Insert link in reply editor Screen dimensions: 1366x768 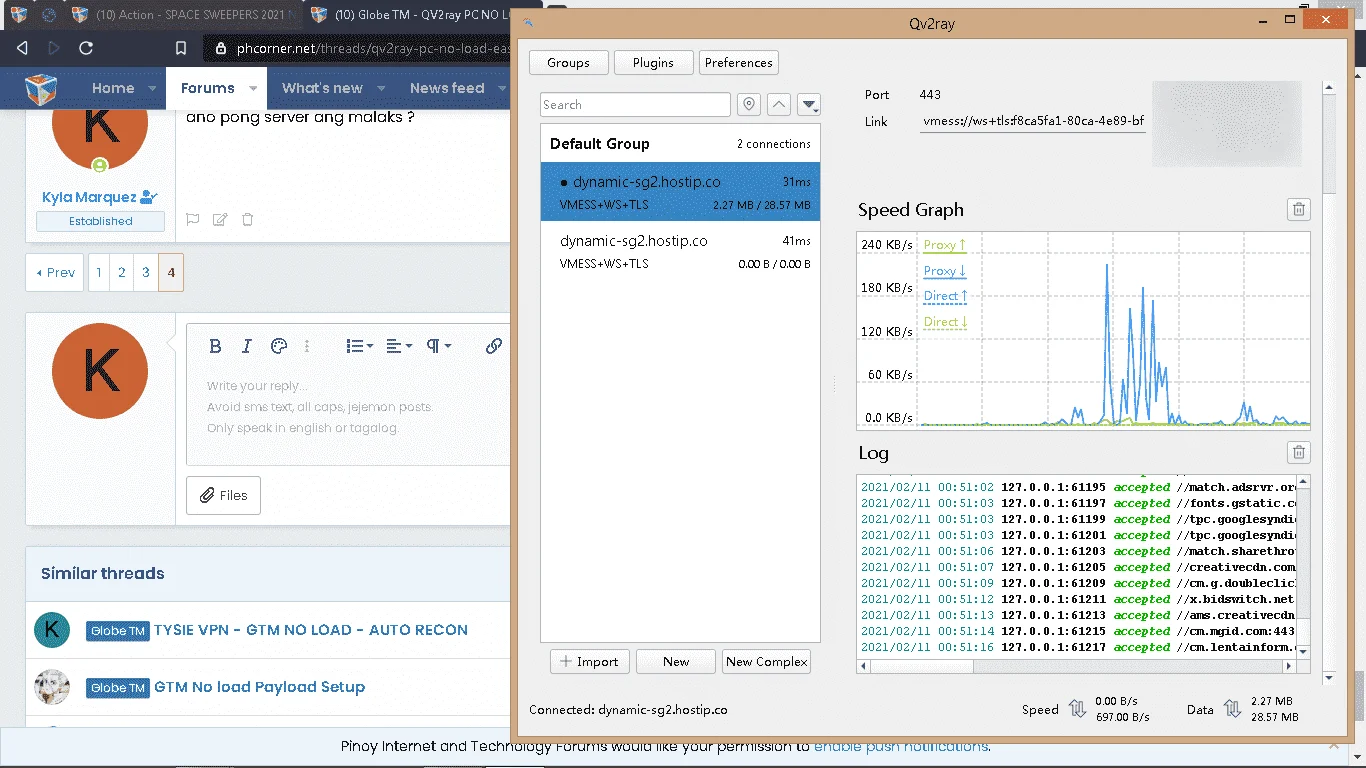(x=493, y=346)
